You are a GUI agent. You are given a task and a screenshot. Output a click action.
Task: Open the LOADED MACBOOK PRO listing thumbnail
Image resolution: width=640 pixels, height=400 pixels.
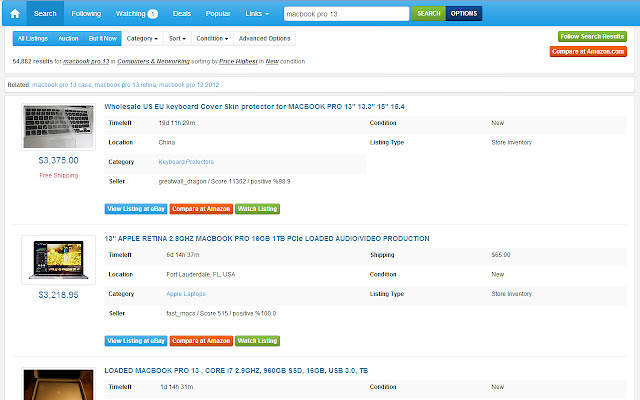click(58, 384)
